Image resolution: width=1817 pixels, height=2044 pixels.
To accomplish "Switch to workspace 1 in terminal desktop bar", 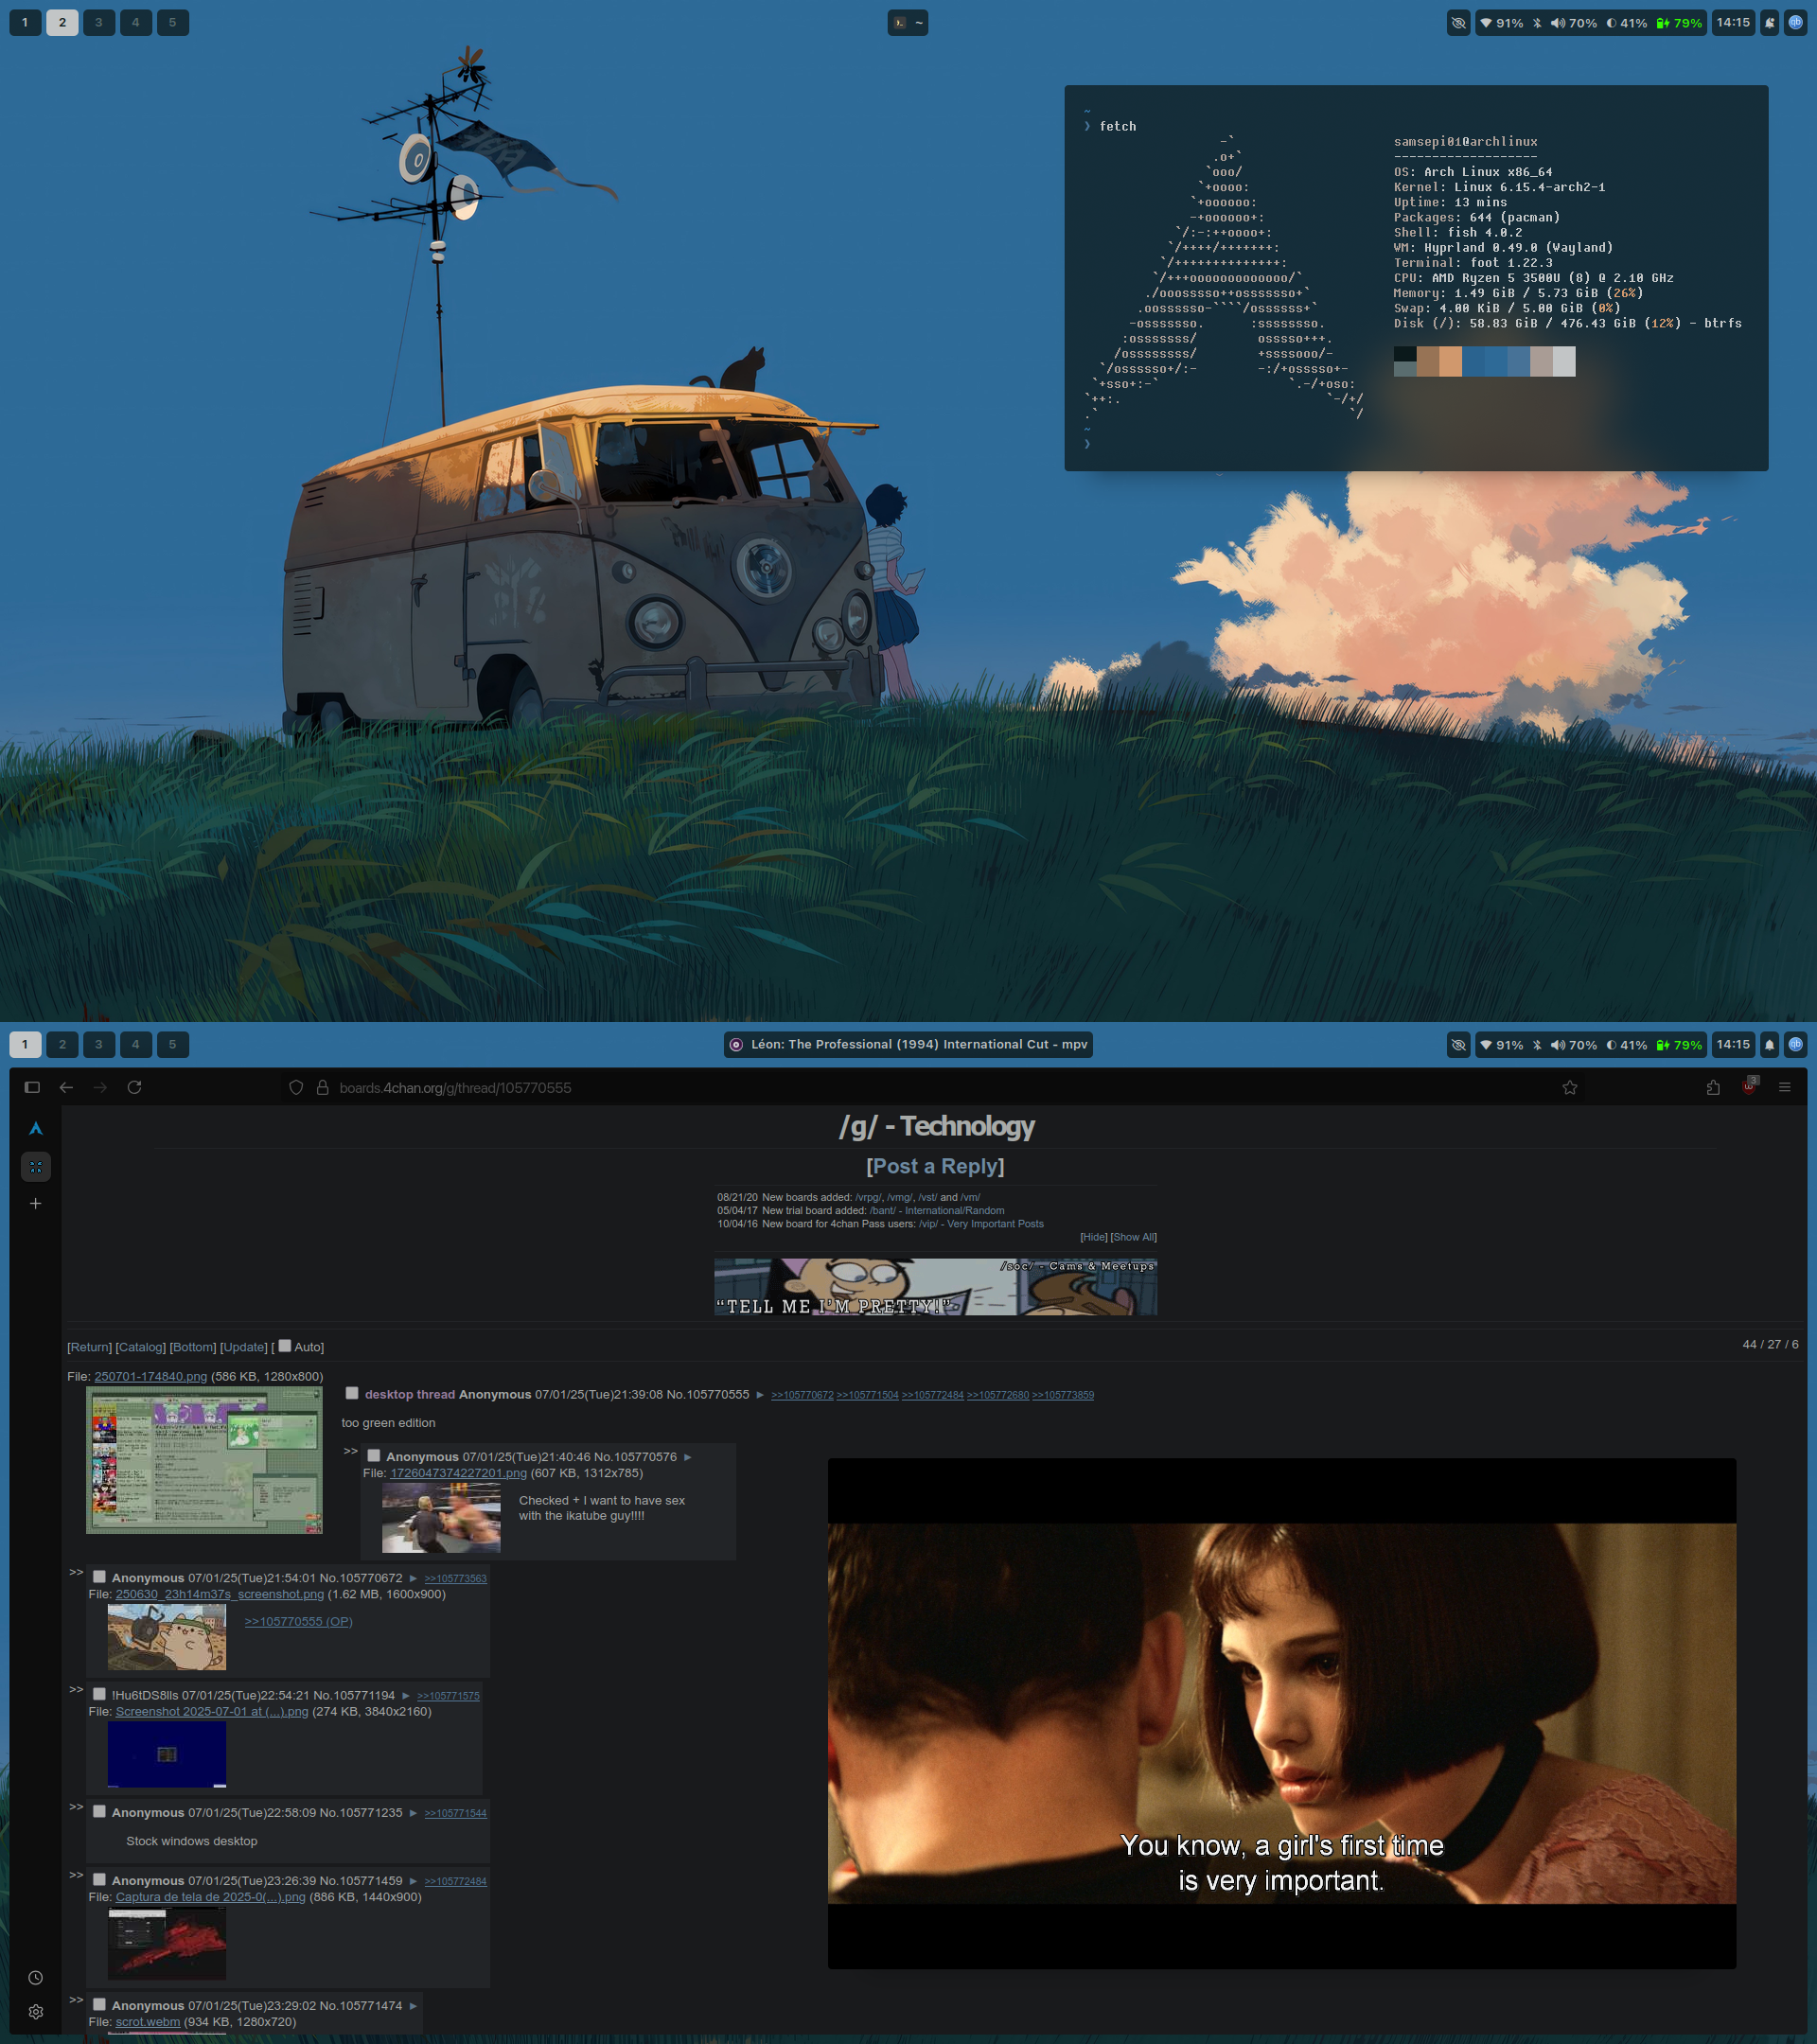I will [25, 23].
